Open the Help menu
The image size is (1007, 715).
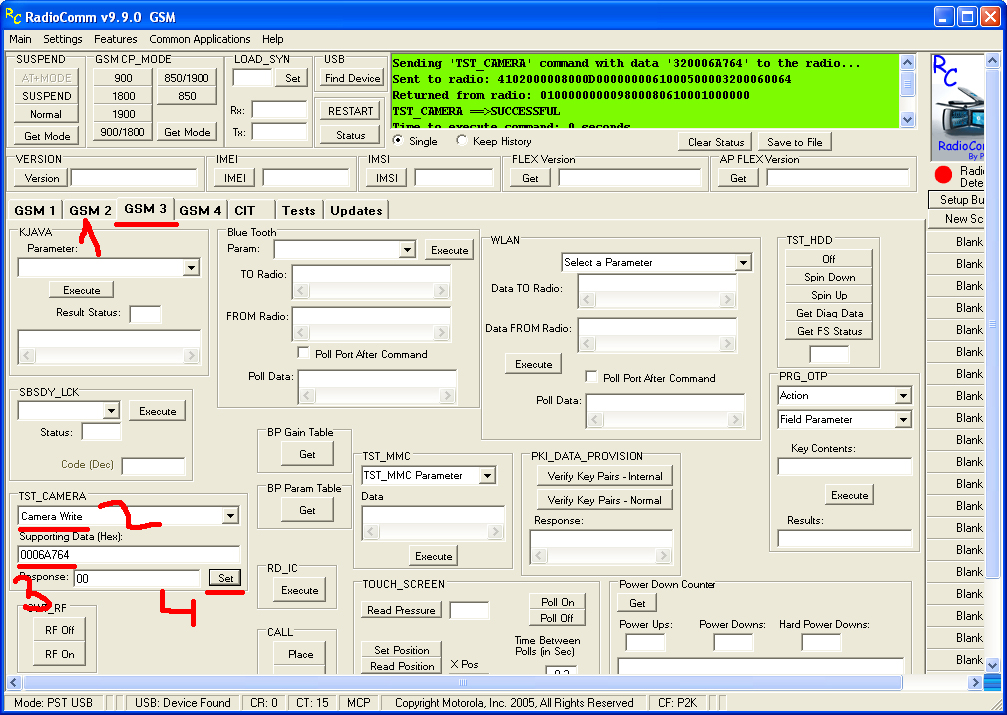tap(272, 39)
